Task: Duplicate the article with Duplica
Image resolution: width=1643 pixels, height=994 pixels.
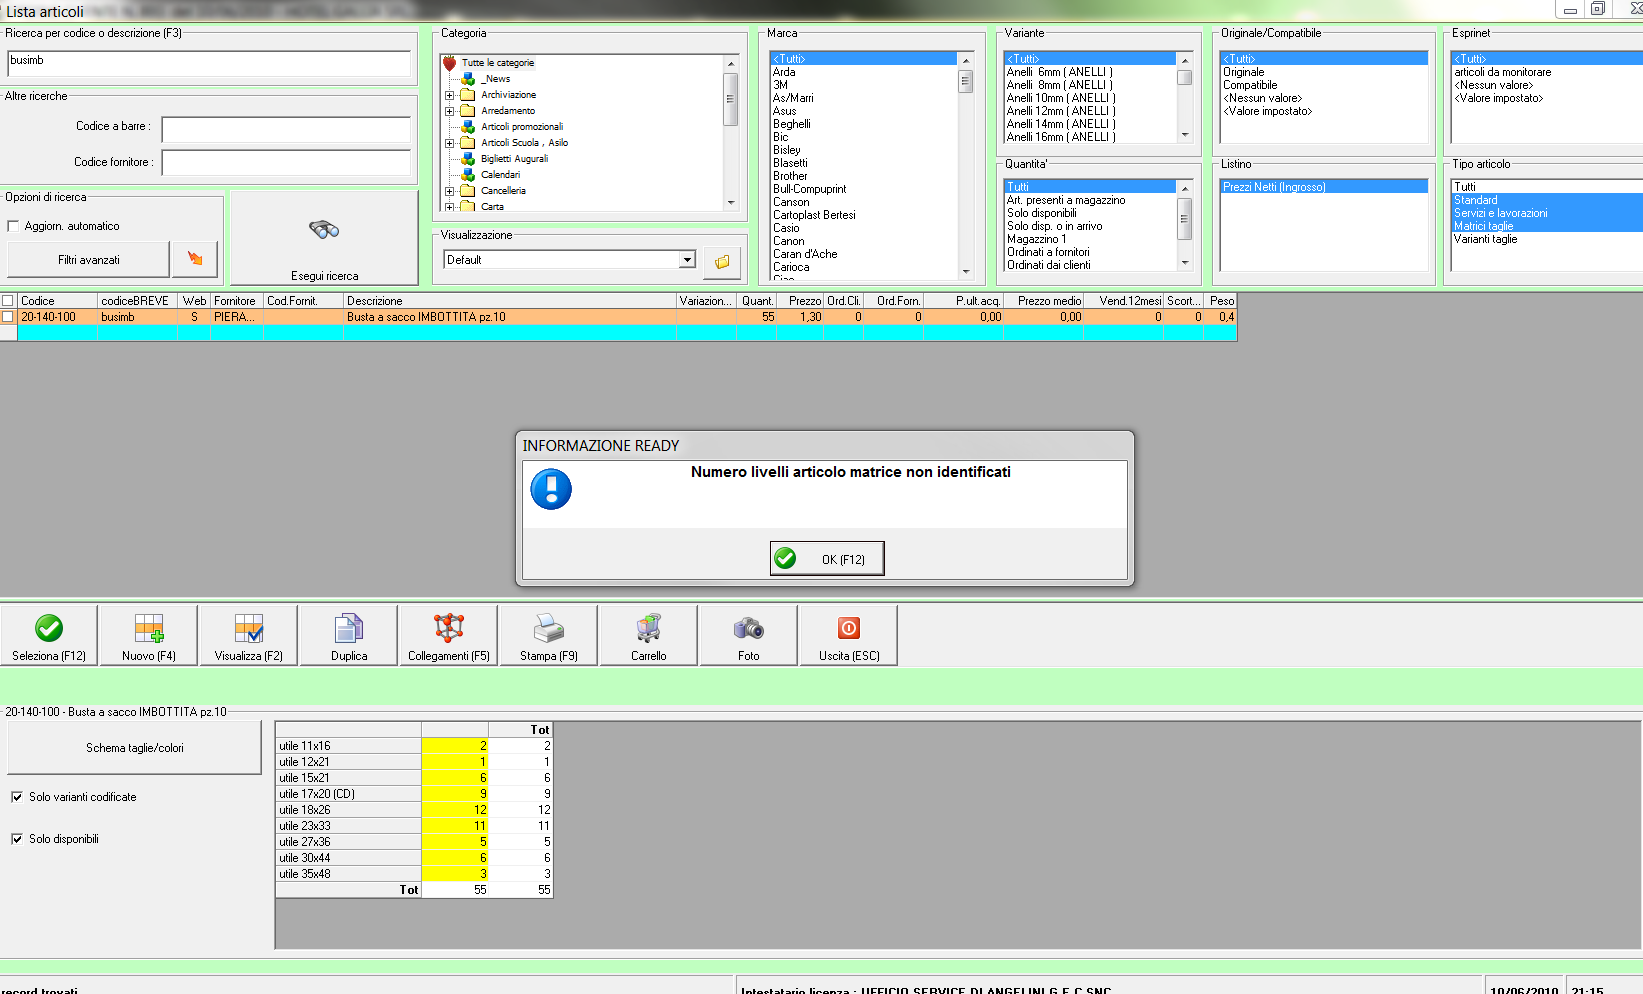Action: [x=349, y=635]
